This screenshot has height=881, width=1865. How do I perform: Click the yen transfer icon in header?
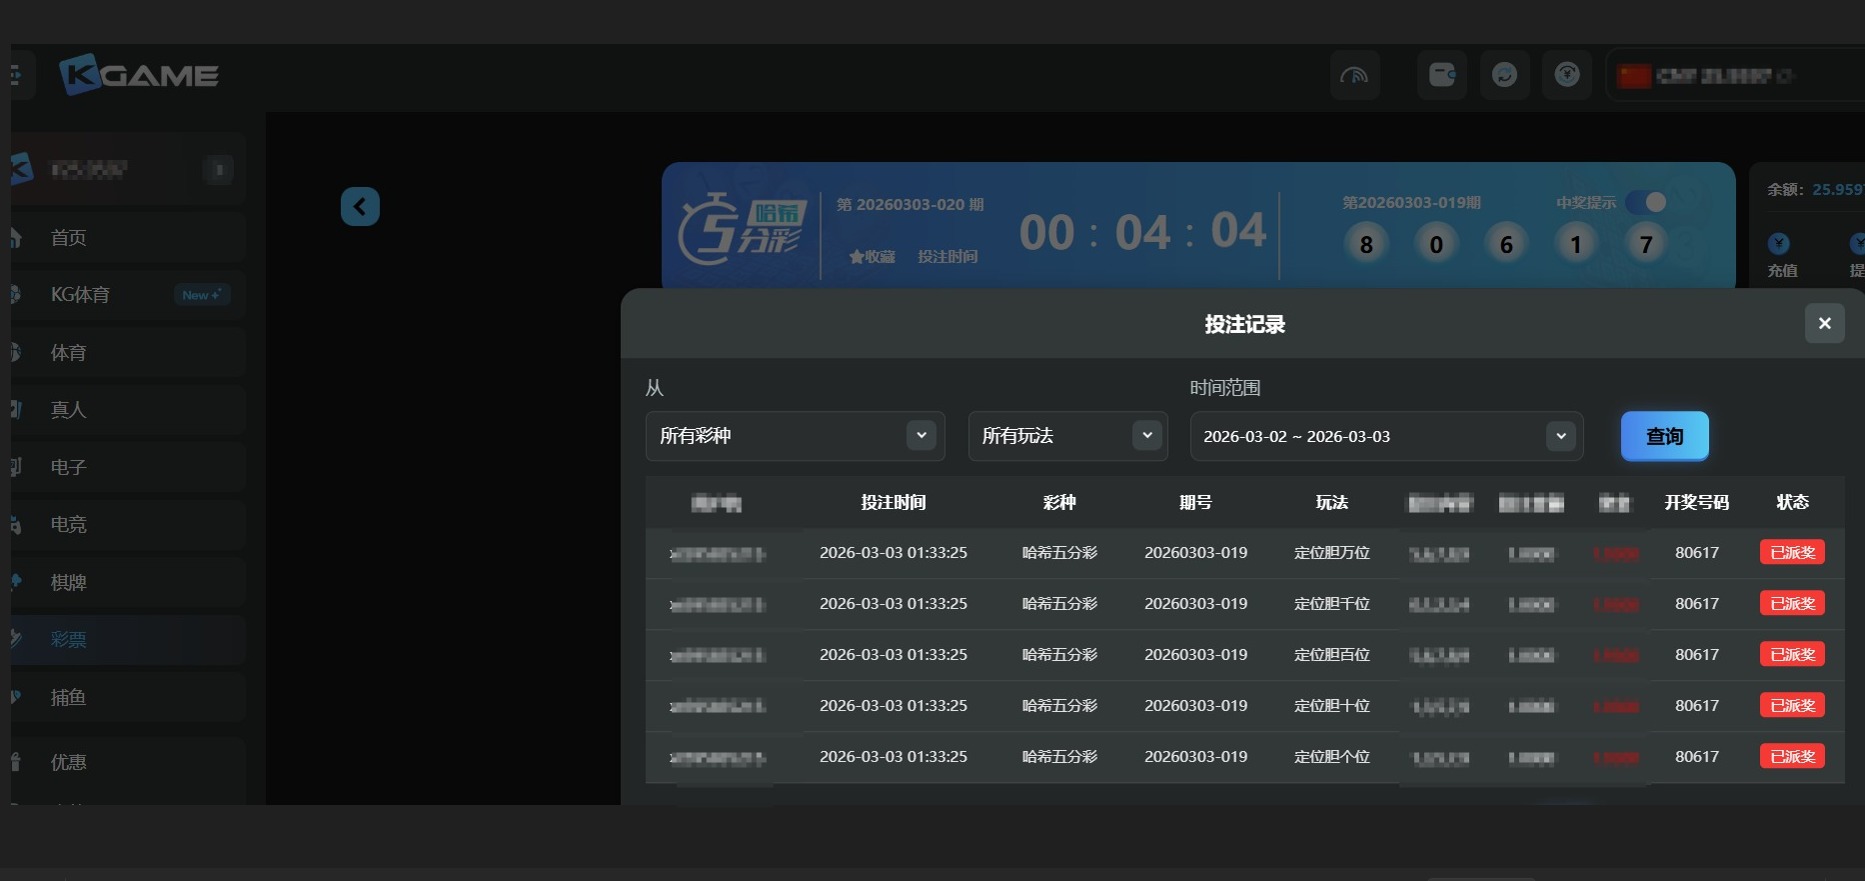(1566, 75)
